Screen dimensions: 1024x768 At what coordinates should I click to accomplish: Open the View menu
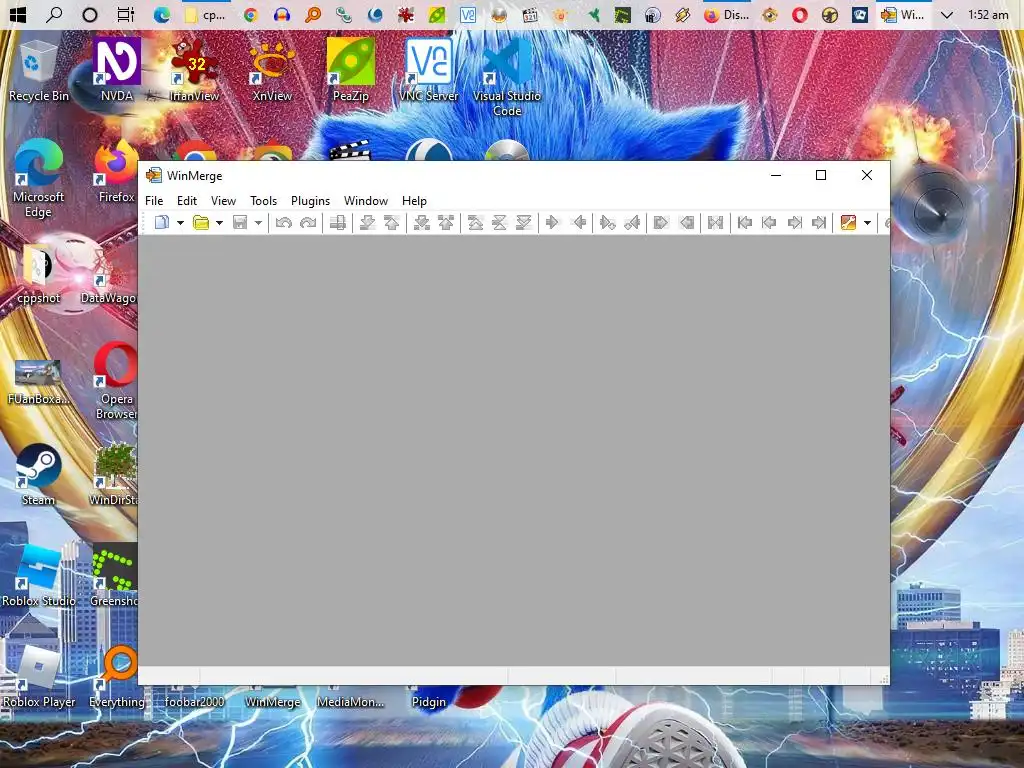click(x=223, y=200)
